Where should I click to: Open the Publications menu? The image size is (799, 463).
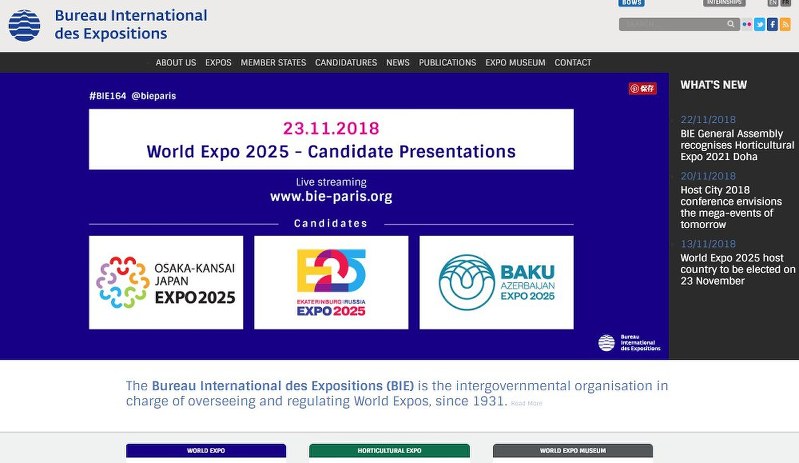[x=447, y=63]
